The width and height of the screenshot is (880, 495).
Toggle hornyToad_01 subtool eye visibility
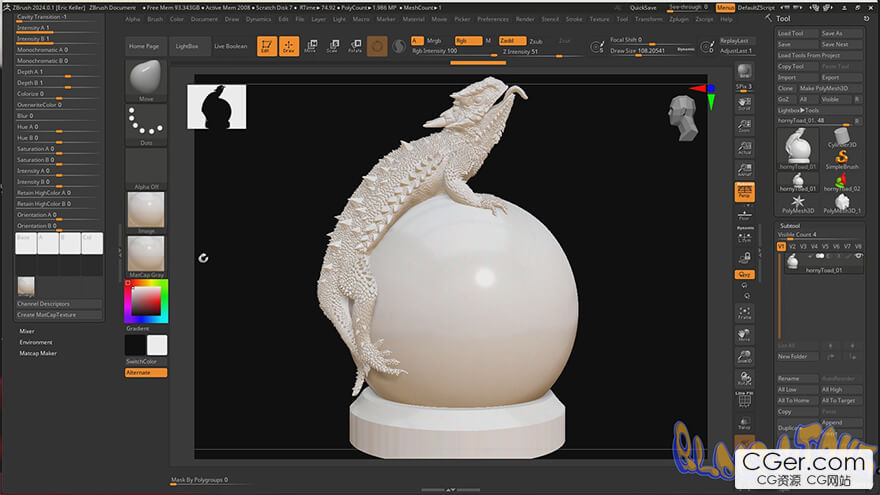point(858,256)
